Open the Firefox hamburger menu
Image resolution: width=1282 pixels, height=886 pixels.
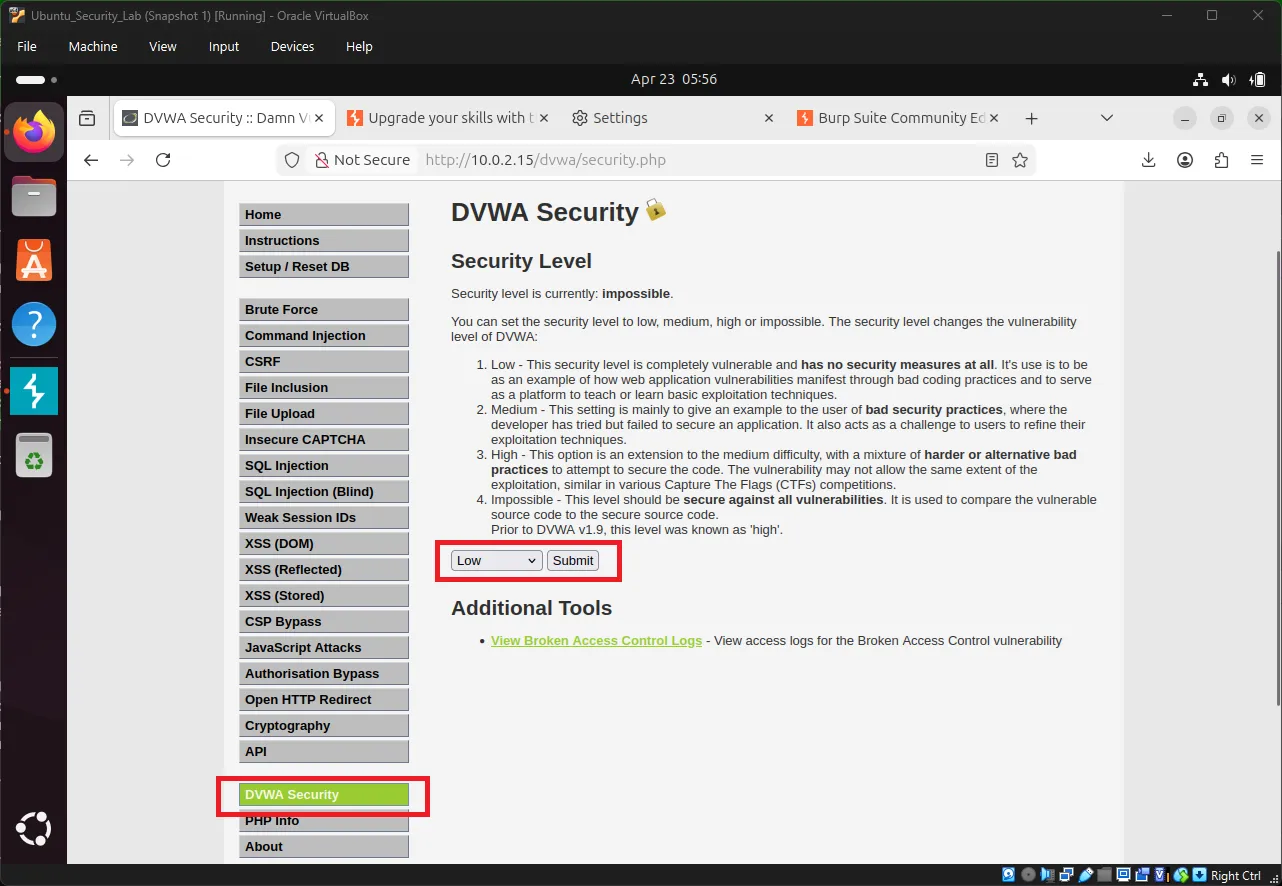(x=1257, y=160)
